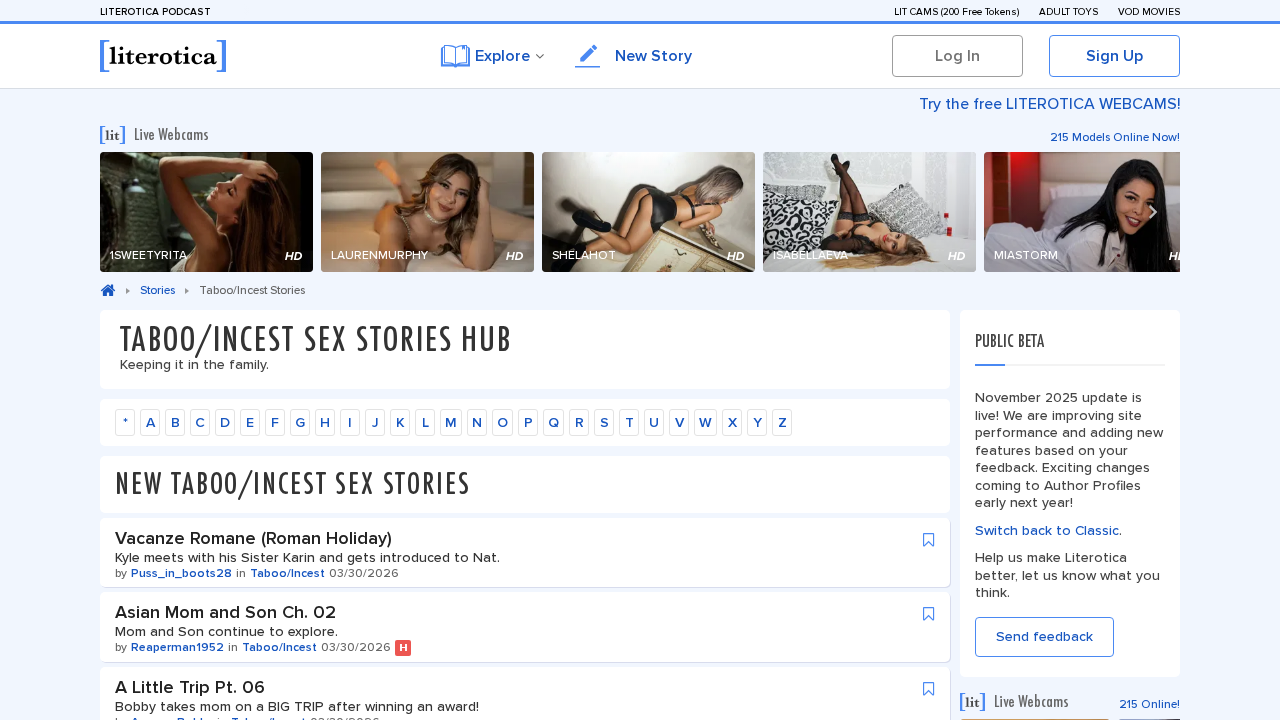
Task: Filter stories by letter D
Action: pos(225,422)
